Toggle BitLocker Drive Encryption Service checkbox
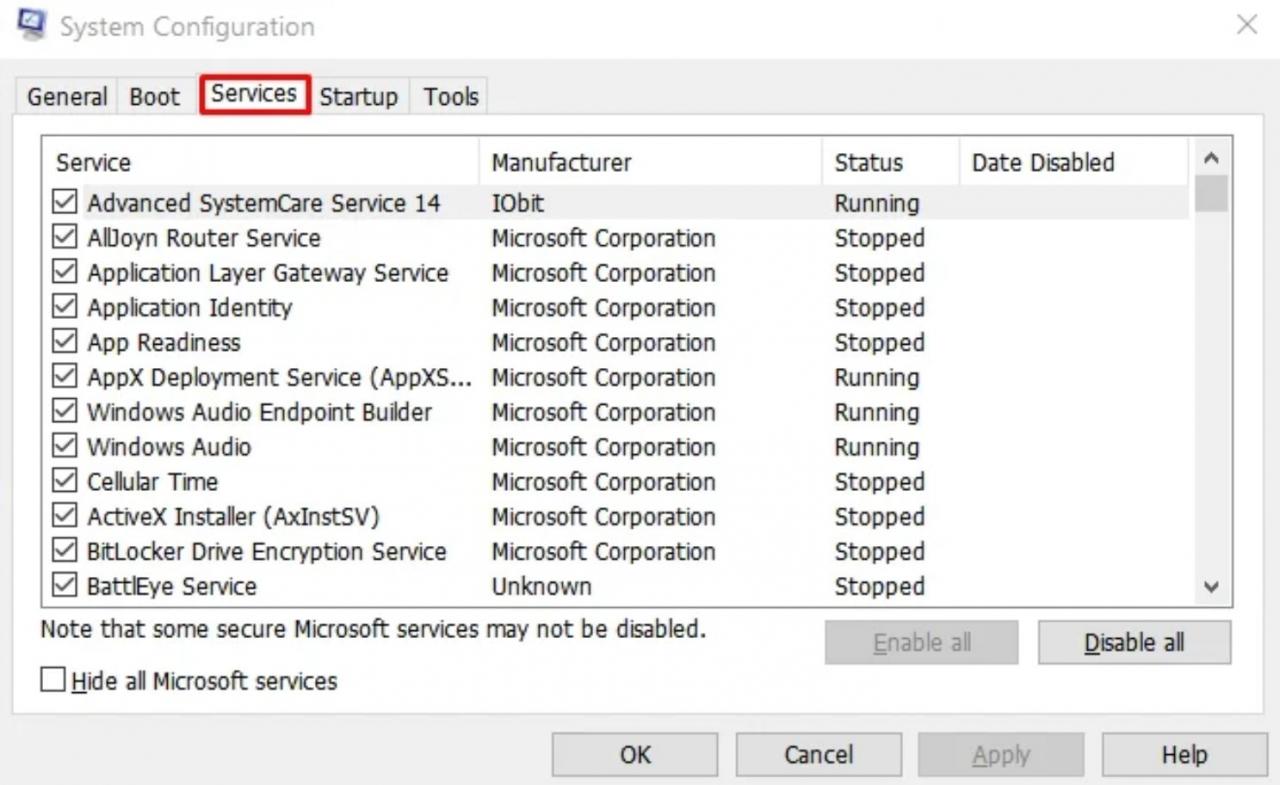Image resolution: width=1280 pixels, height=785 pixels. click(x=65, y=551)
